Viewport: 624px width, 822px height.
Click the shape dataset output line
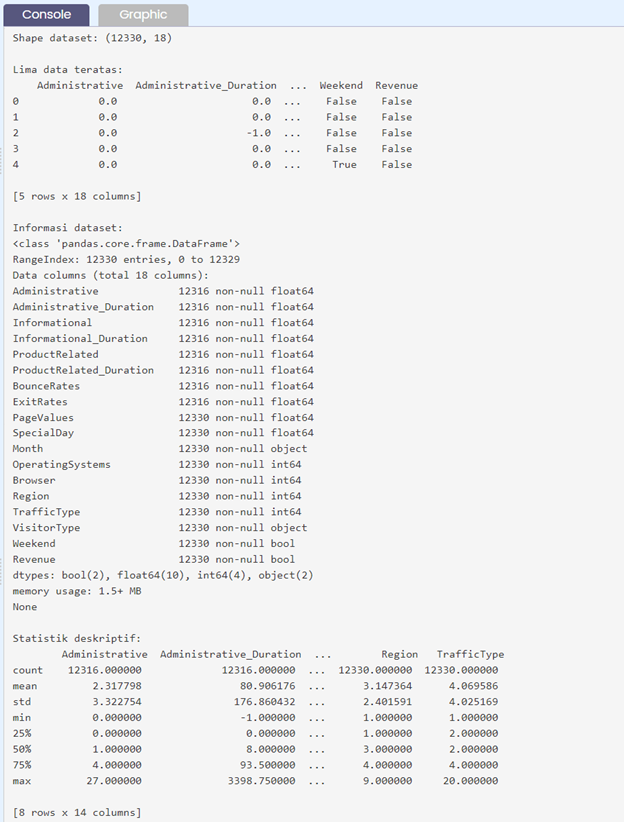tap(93, 37)
